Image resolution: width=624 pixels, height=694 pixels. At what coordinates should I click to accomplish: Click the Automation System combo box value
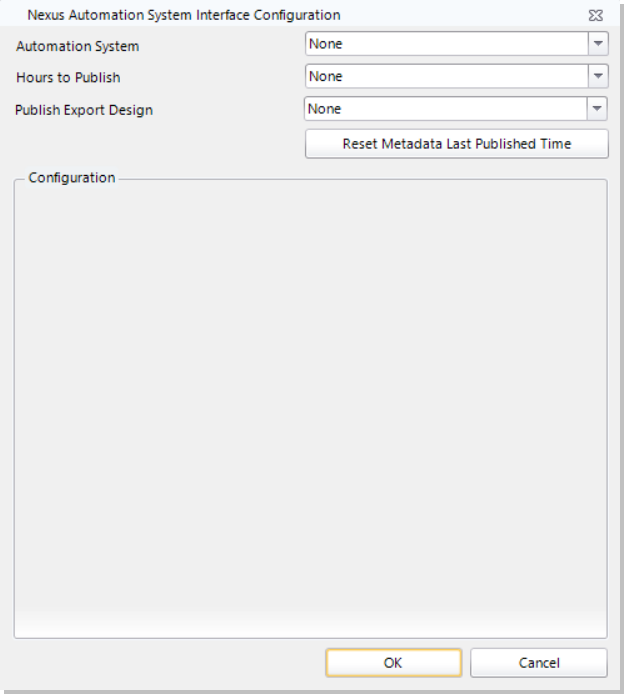(445, 44)
